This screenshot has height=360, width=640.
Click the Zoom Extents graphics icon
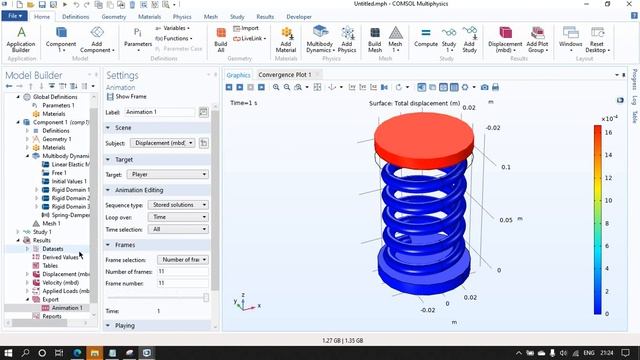pos(317,87)
